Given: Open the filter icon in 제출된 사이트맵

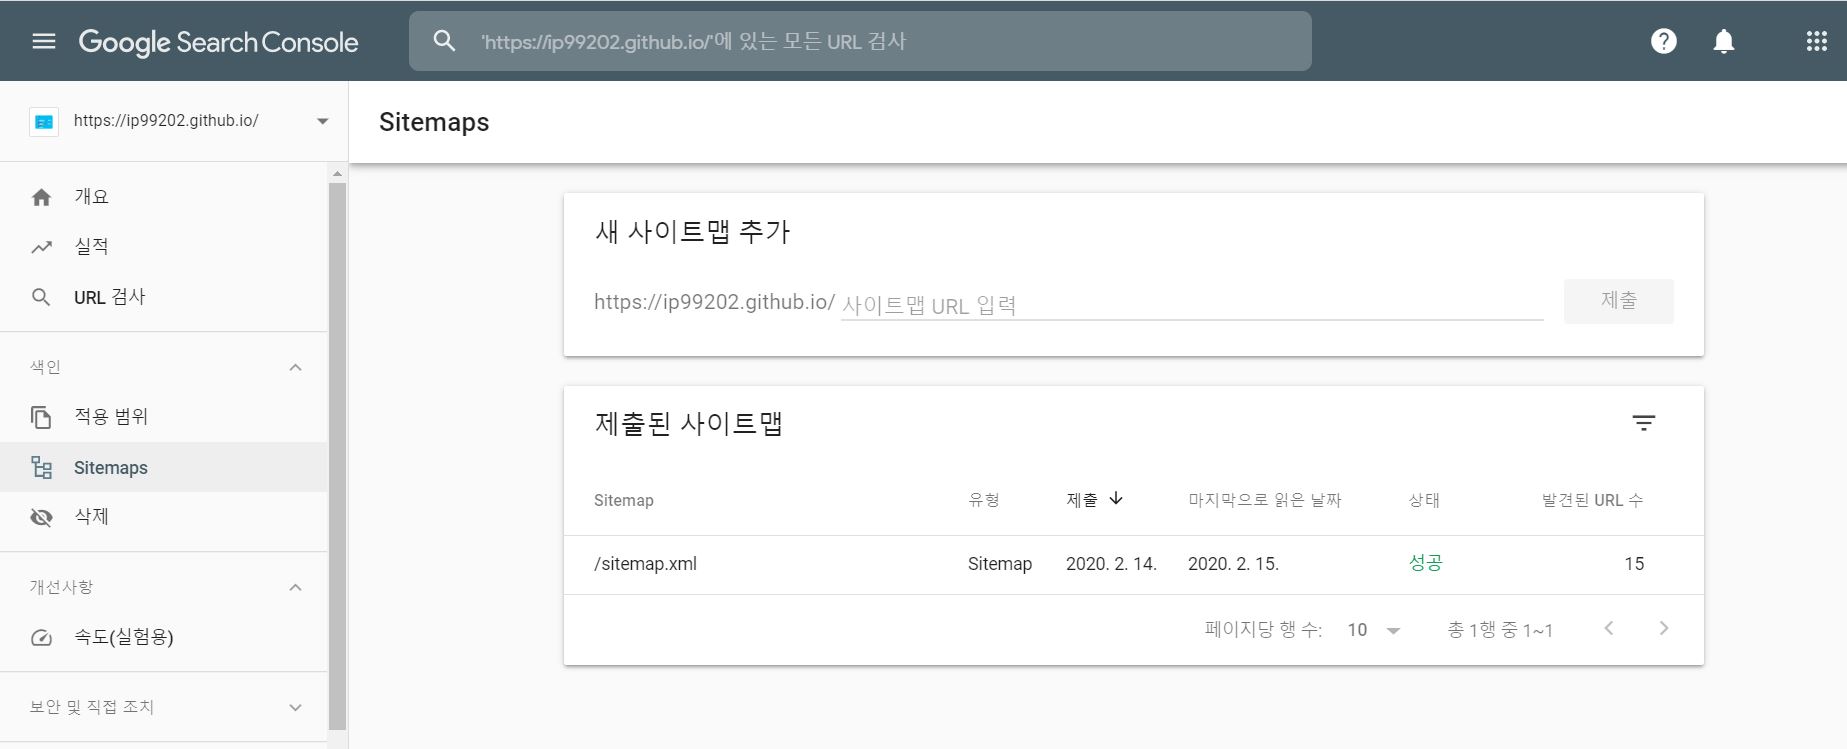Looking at the screenshot, I should (1643, 423).
